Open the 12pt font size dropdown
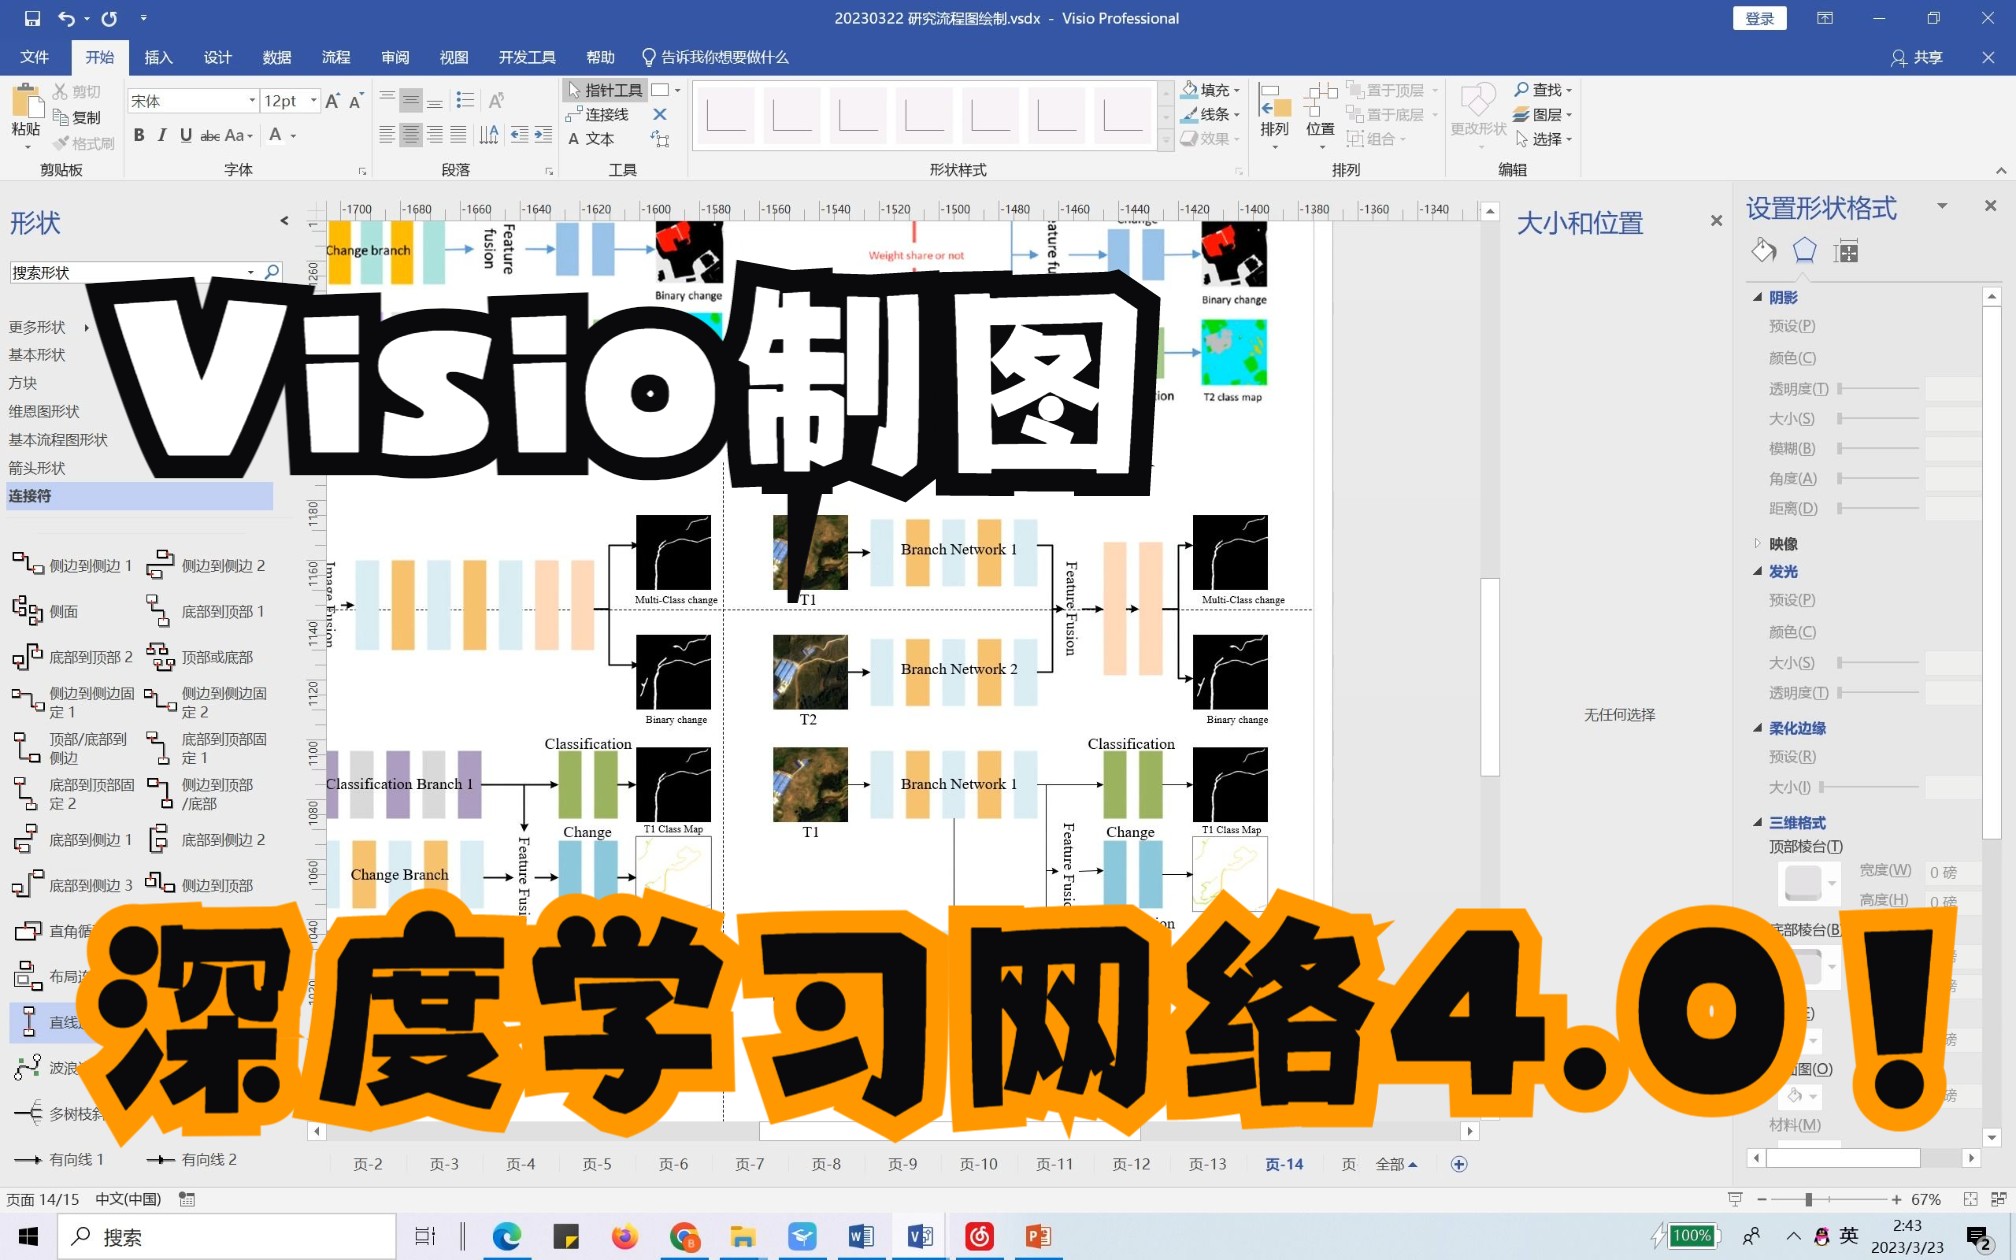 click(313, 100)
